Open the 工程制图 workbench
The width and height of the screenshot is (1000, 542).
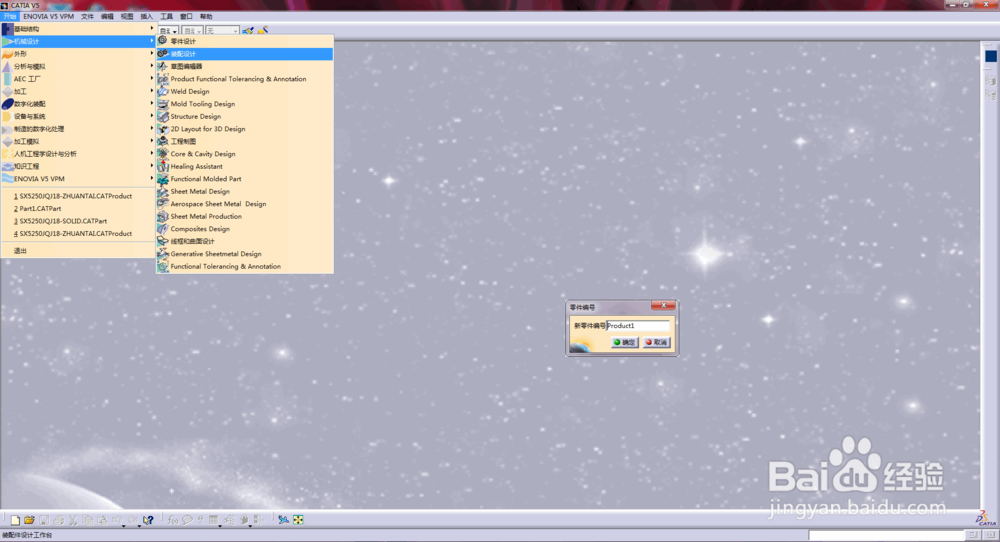(245, 141)
